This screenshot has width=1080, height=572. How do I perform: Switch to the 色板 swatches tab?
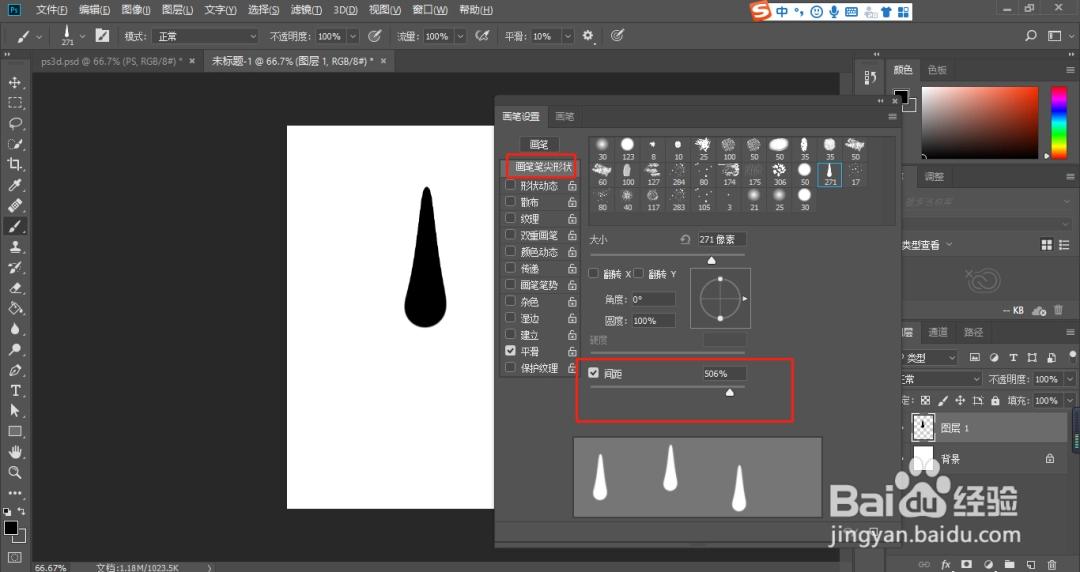(937, 70)
